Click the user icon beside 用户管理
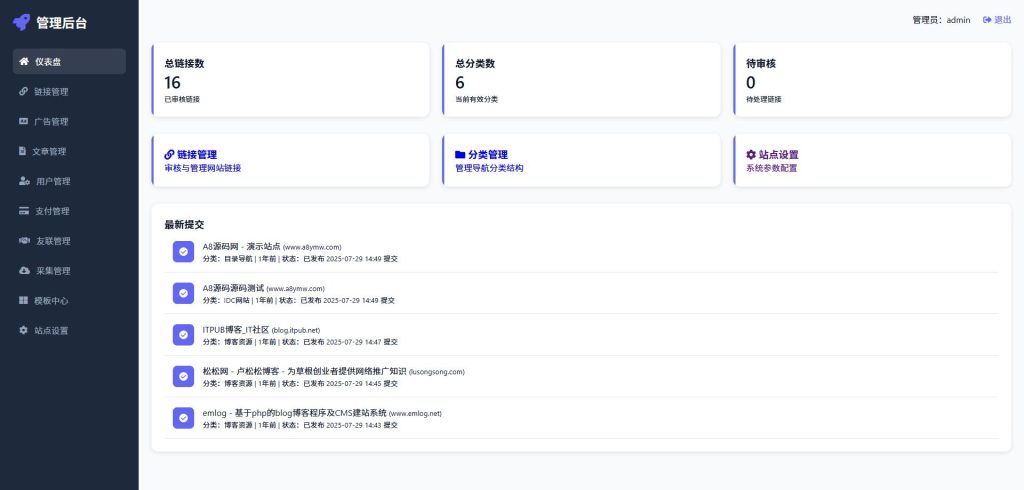The image size is (1024, 490). (24, 181)
